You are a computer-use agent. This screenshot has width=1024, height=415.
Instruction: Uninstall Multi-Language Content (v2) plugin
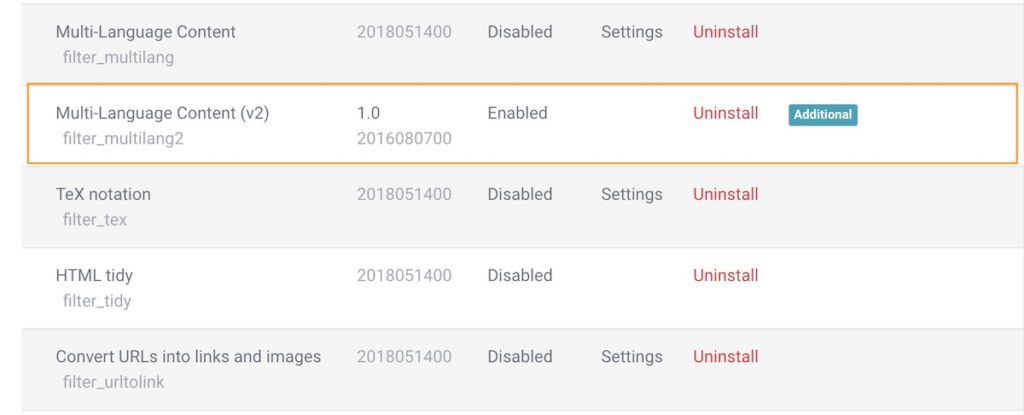tap(725, 113)
